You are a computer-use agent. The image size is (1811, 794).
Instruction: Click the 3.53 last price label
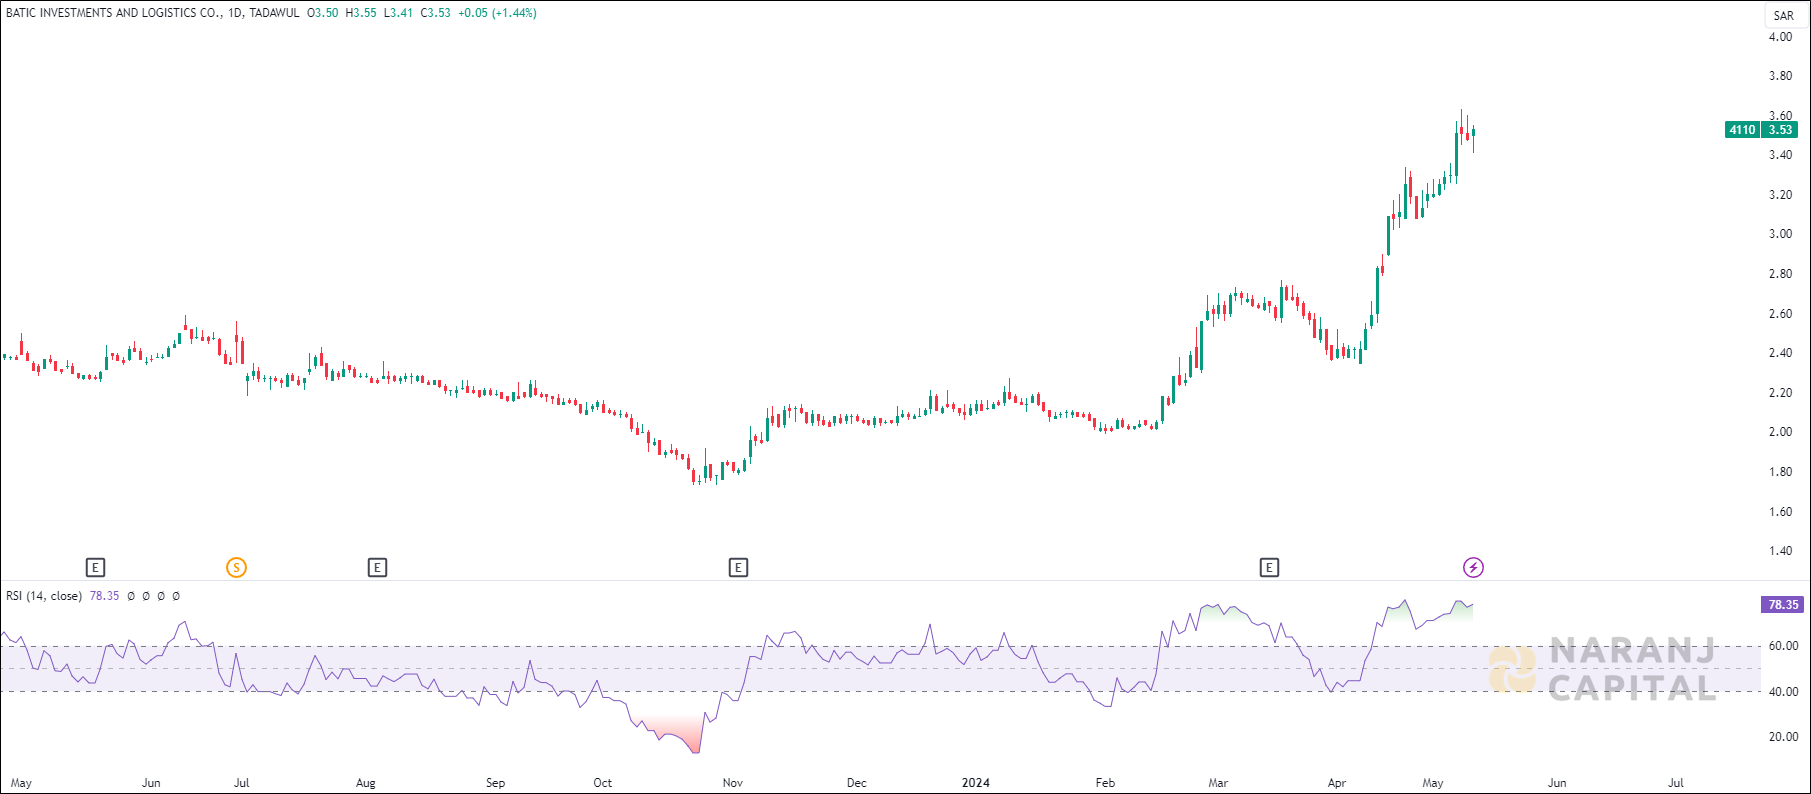[1780, 130]
